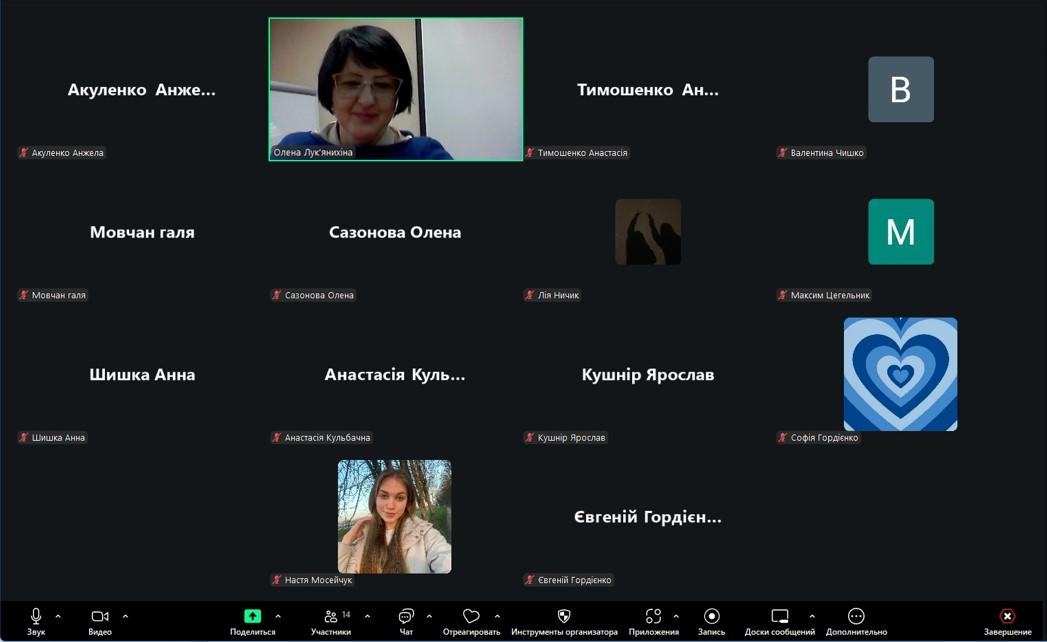The image size is (1047, 642).
Task: Click muted mic icon of Акуленко Анжела
Action: 24,152
